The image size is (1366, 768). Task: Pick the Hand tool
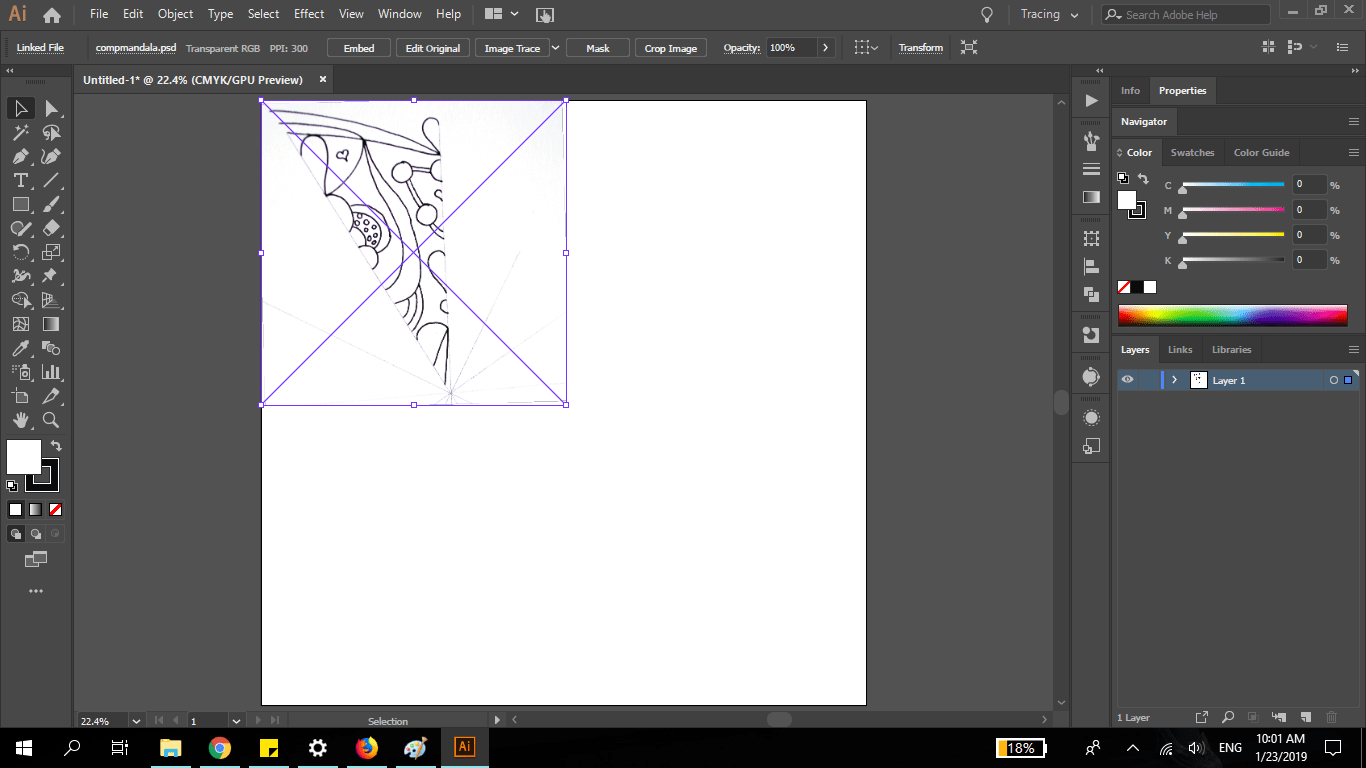click(20, 420)
